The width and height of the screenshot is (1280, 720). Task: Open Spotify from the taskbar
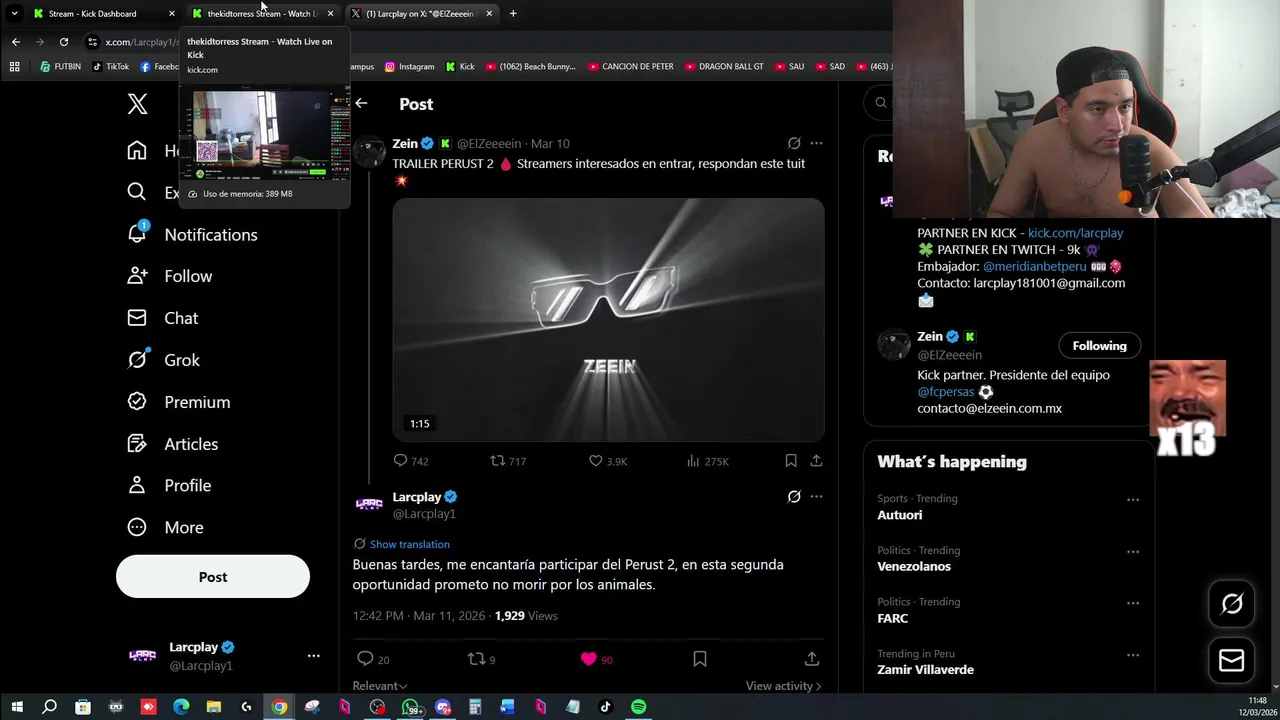[x=638, y=707]
